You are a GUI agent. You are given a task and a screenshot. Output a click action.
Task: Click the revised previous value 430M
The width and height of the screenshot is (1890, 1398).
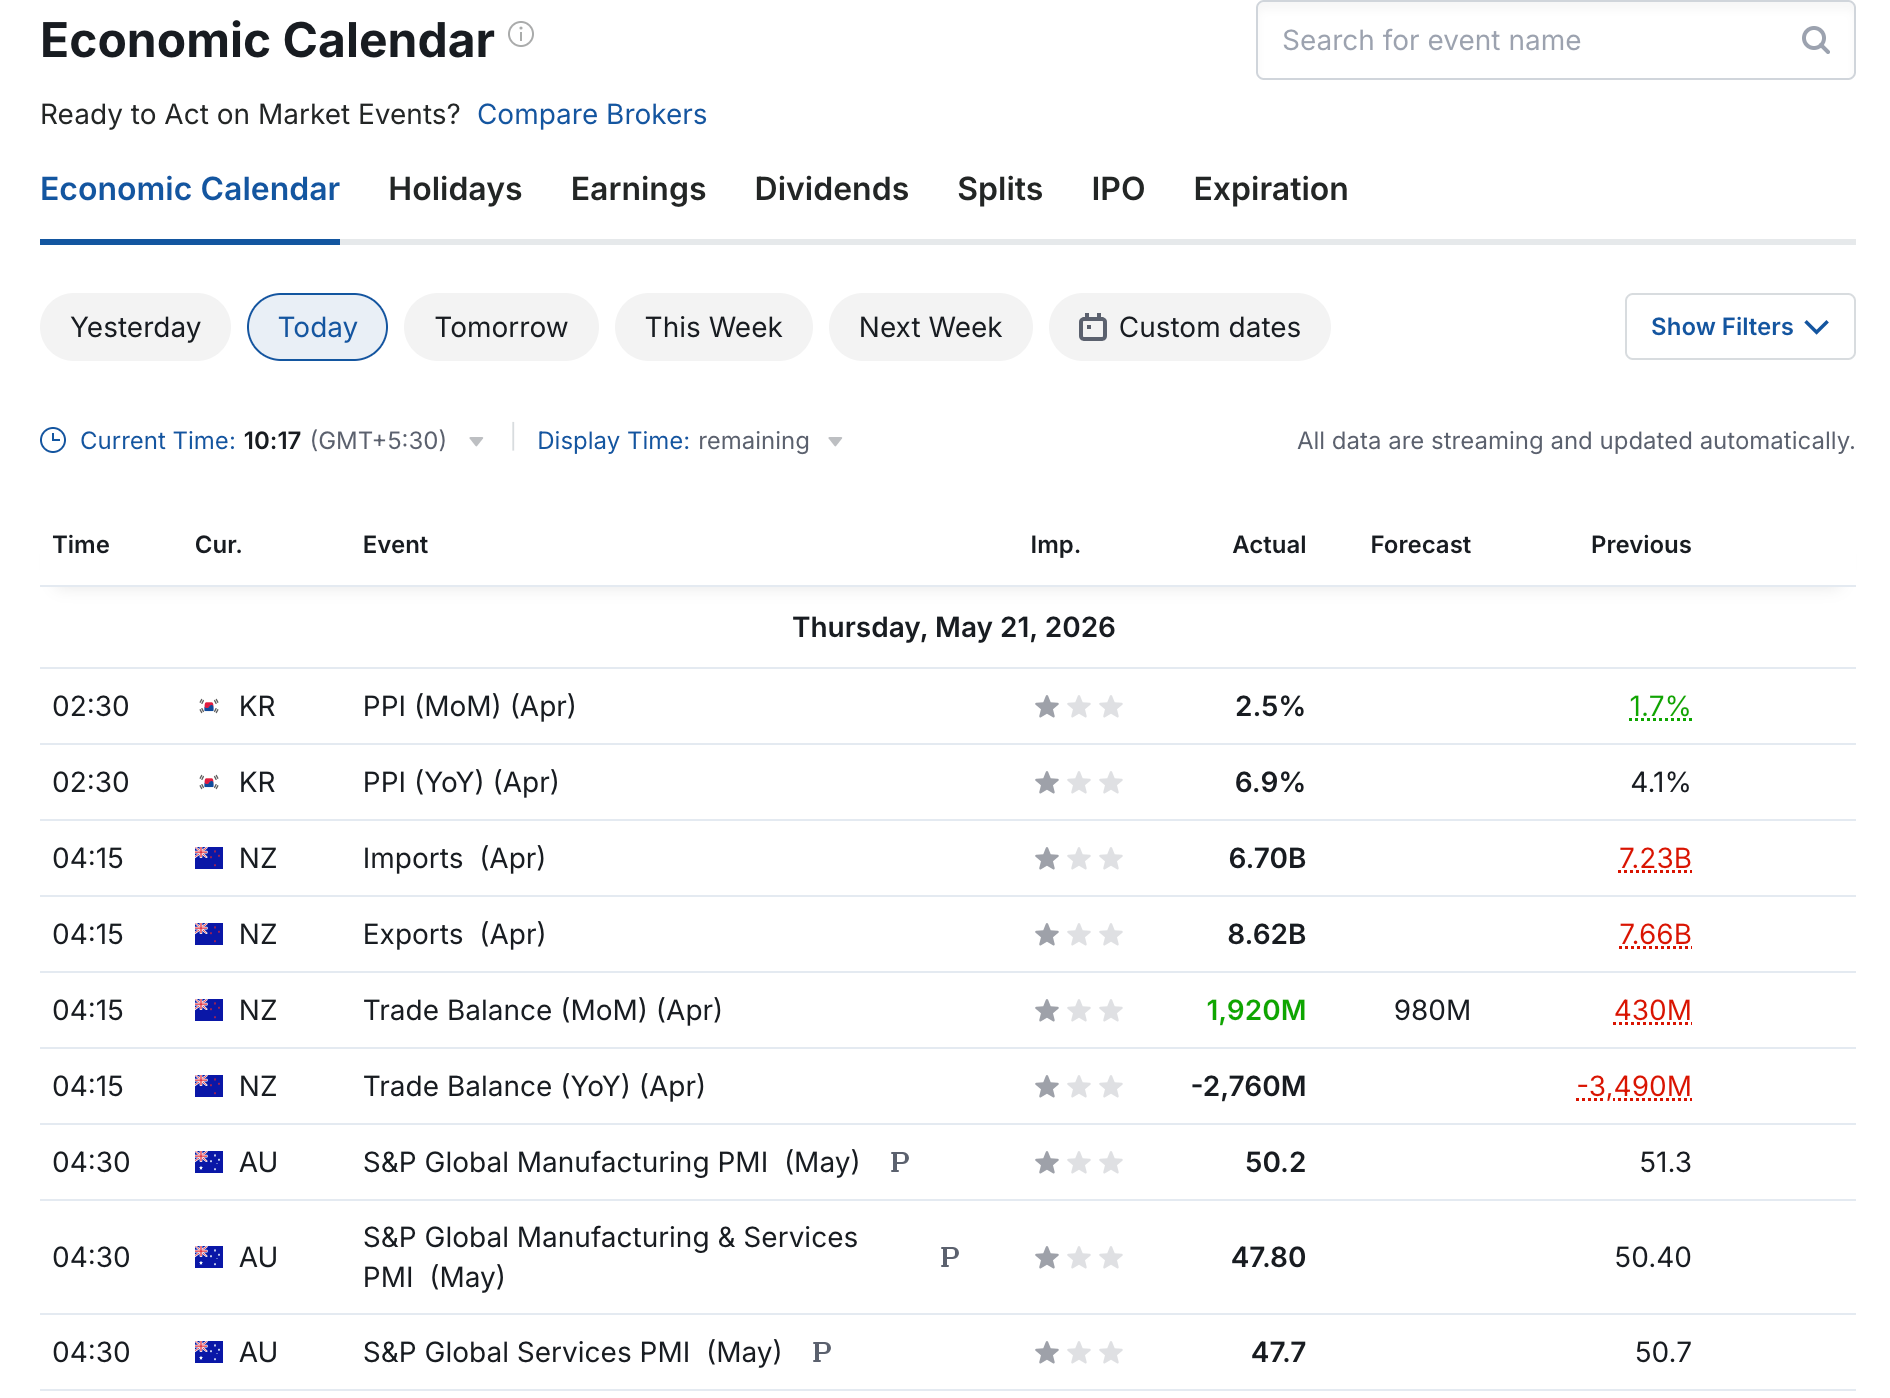[x=1652, y=1010]
